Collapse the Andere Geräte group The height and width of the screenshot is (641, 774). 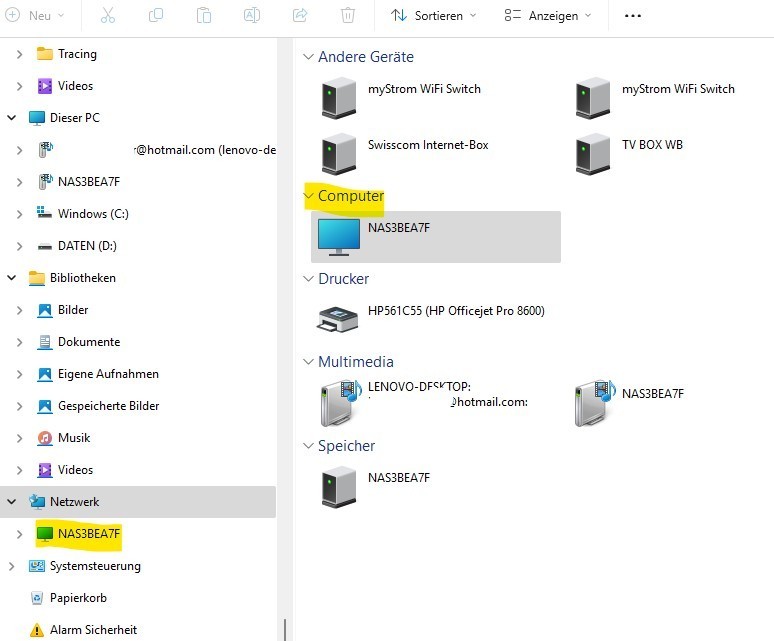[308, 57]
